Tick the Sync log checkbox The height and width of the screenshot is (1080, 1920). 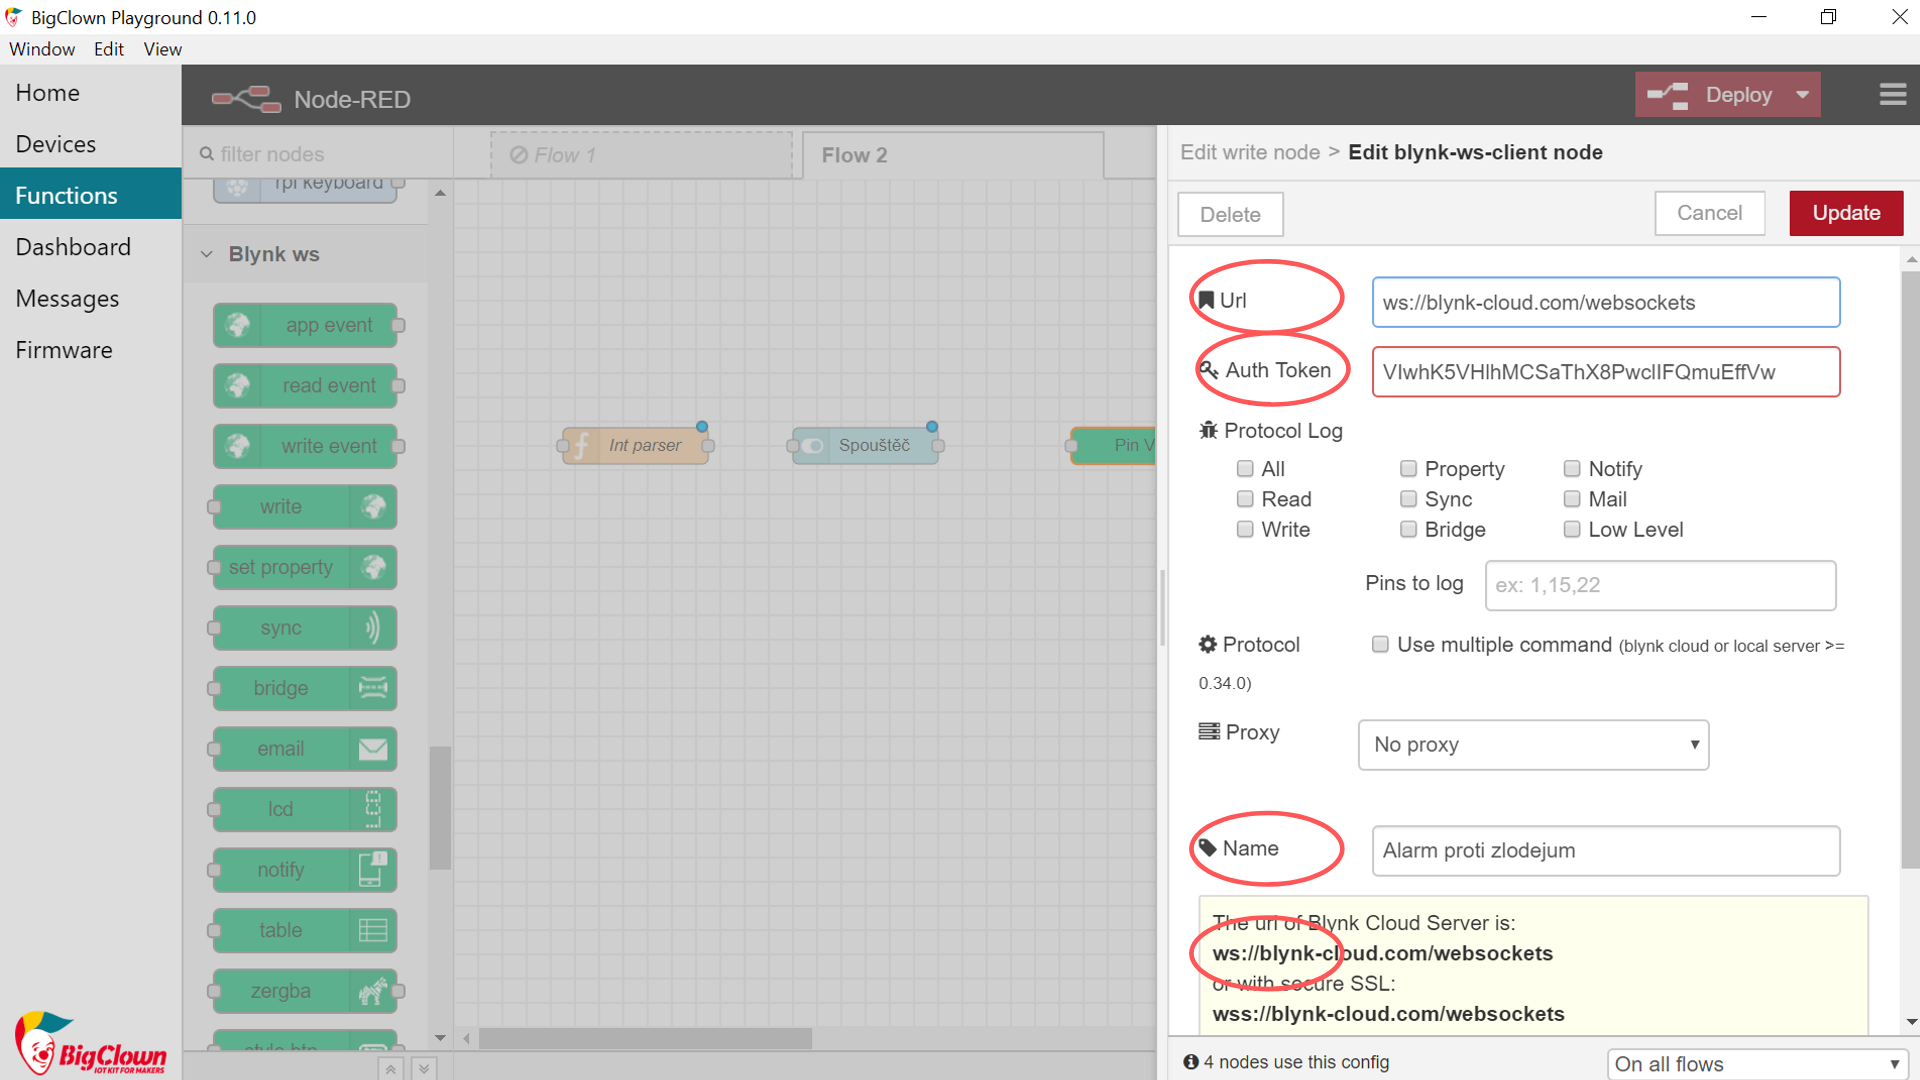coord(1408,498)
